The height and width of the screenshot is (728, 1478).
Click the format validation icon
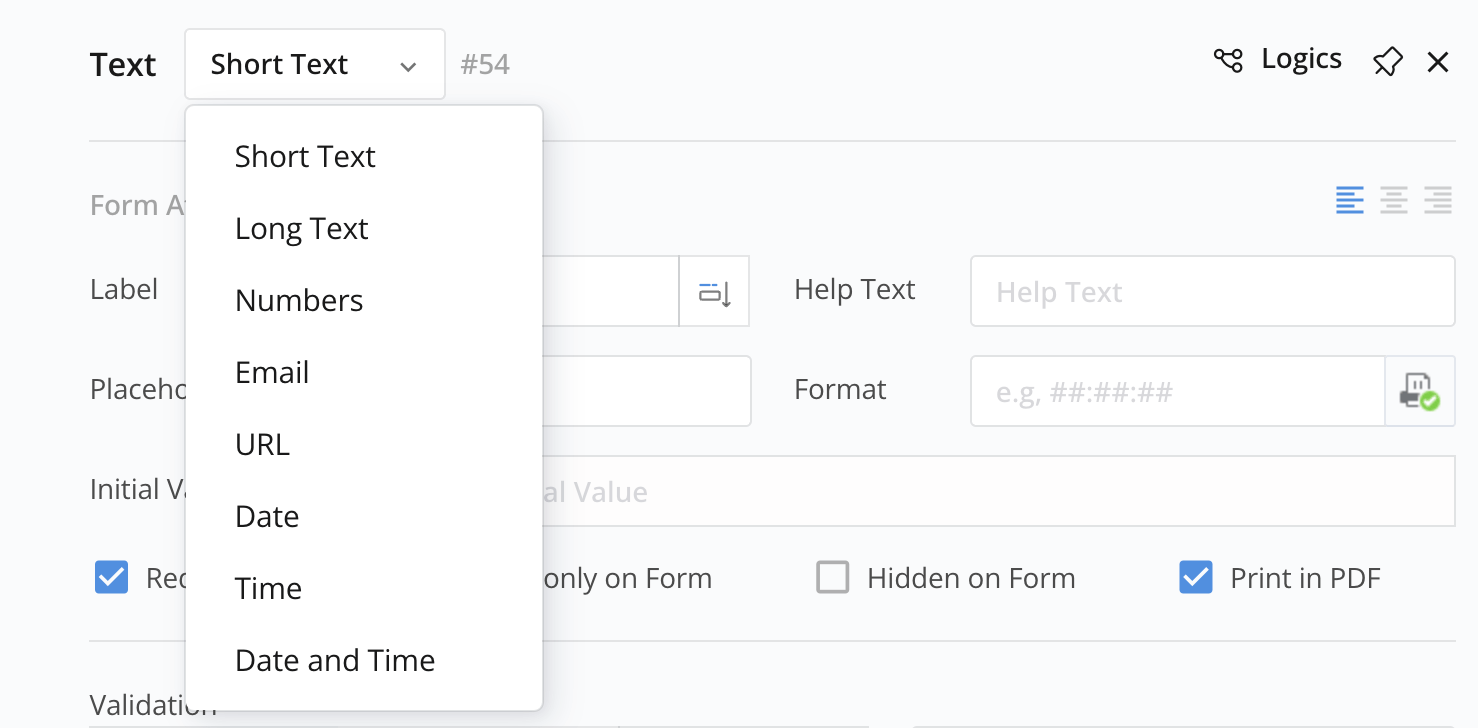pos(1419,391)
